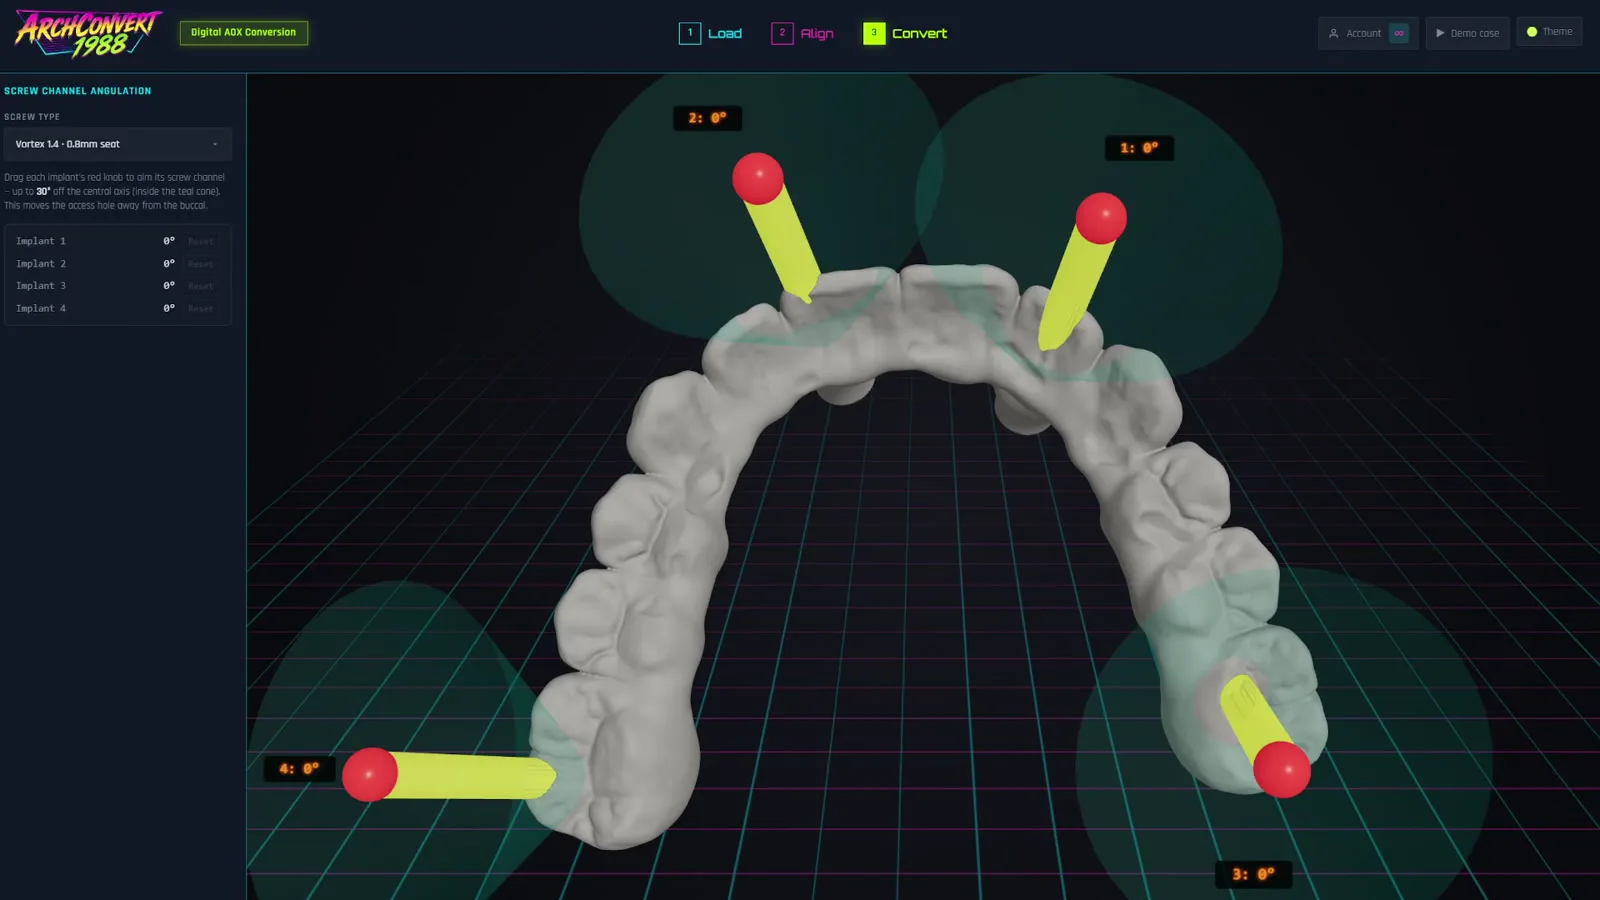Select the 'Implant 1' row label
The height and width of the screenshot is (900, 1600).
click(x=41, y=241)
